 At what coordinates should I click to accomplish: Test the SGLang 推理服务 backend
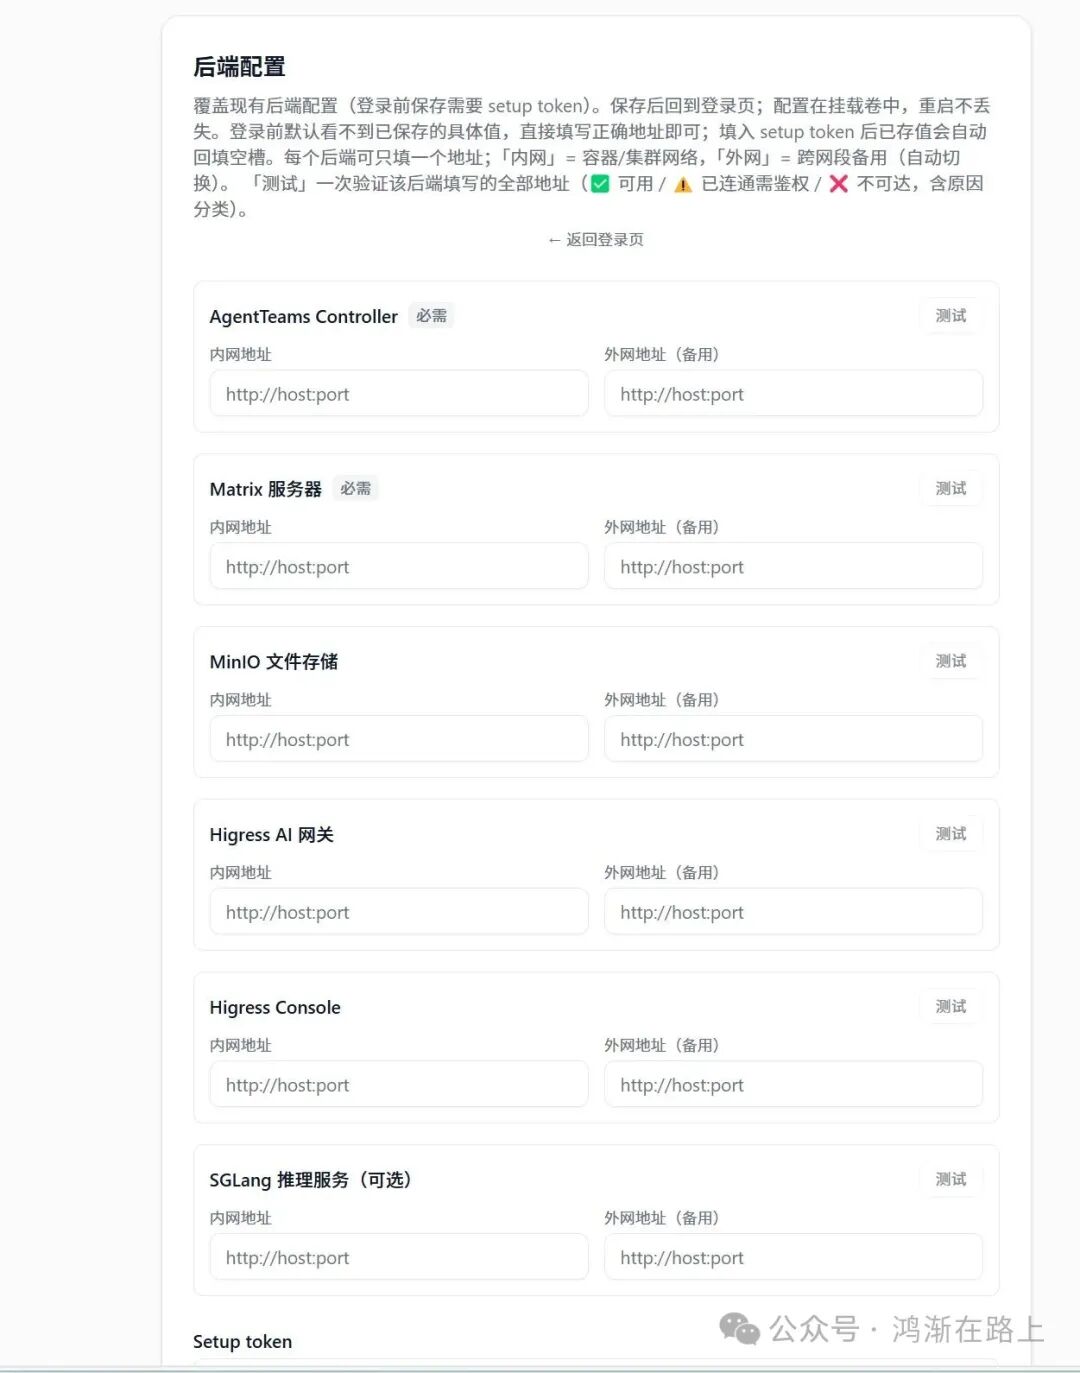(x=950, y=1180)
